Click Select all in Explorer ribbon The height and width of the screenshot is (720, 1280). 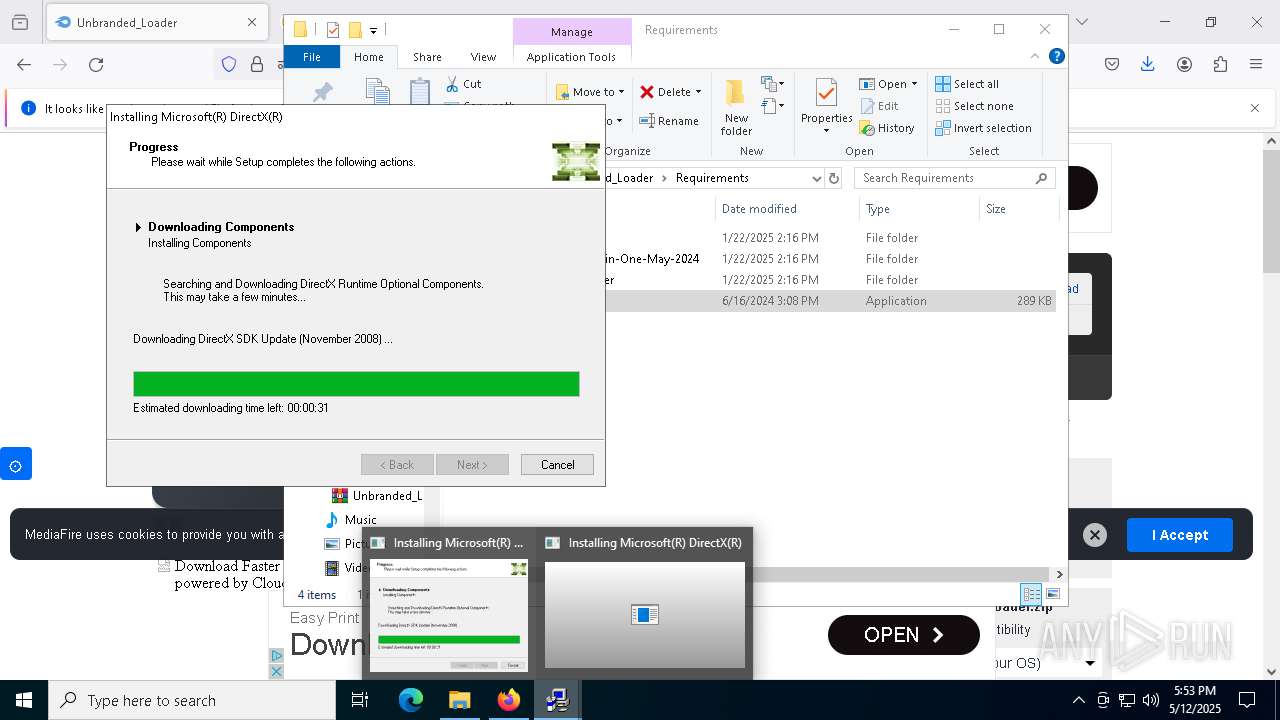(967, 84)
